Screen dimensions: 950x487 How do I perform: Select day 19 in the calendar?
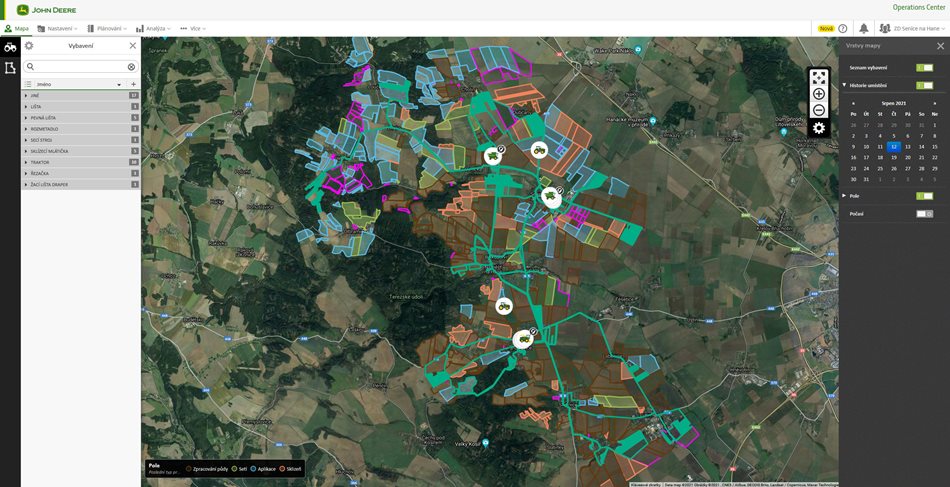[x=894, y=157]
